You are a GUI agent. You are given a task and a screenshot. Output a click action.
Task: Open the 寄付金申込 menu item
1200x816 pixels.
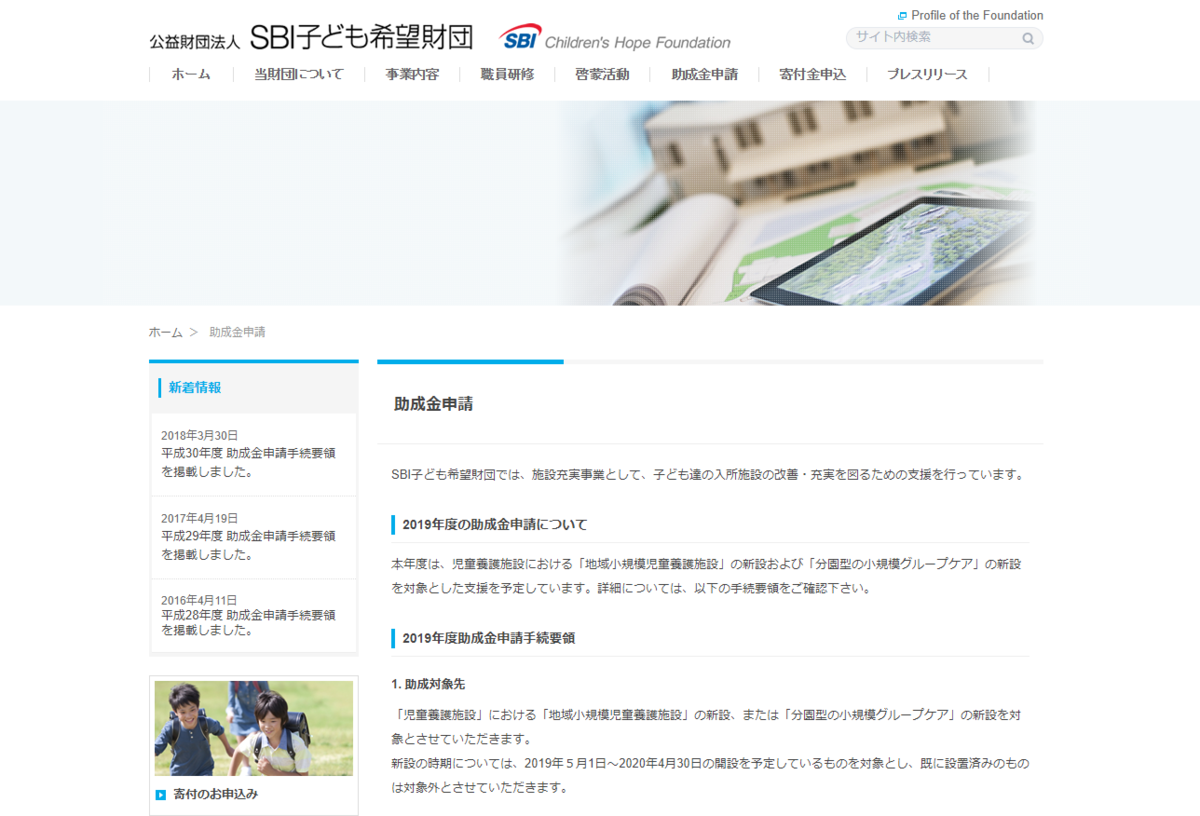(812, 74)
